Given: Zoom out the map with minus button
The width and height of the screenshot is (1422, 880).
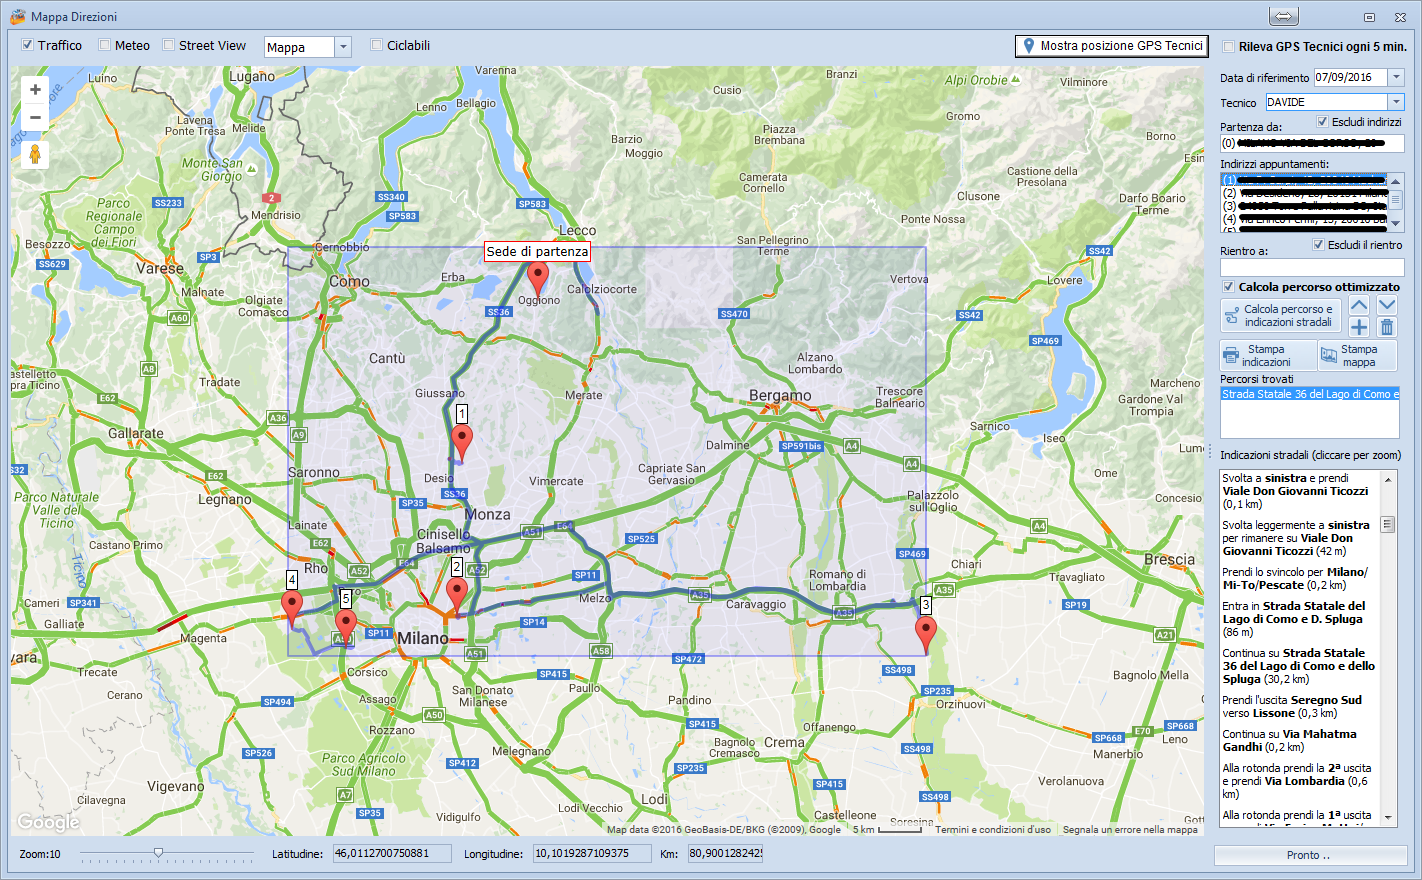Looking at the screenshot, I should tap(35, 117).
